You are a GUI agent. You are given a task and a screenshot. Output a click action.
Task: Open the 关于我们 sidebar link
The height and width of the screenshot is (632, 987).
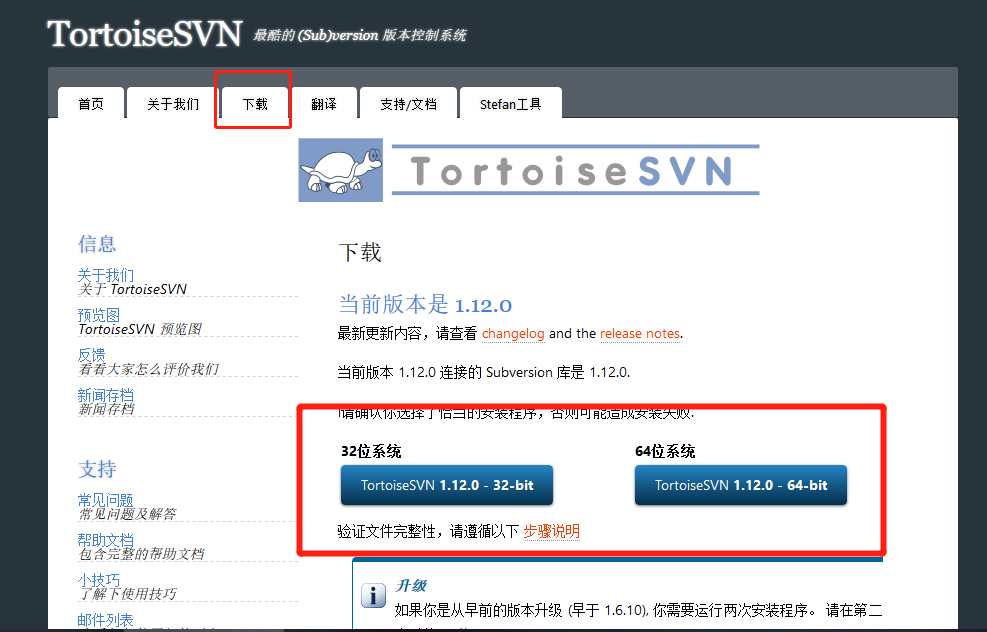(106, 275)
